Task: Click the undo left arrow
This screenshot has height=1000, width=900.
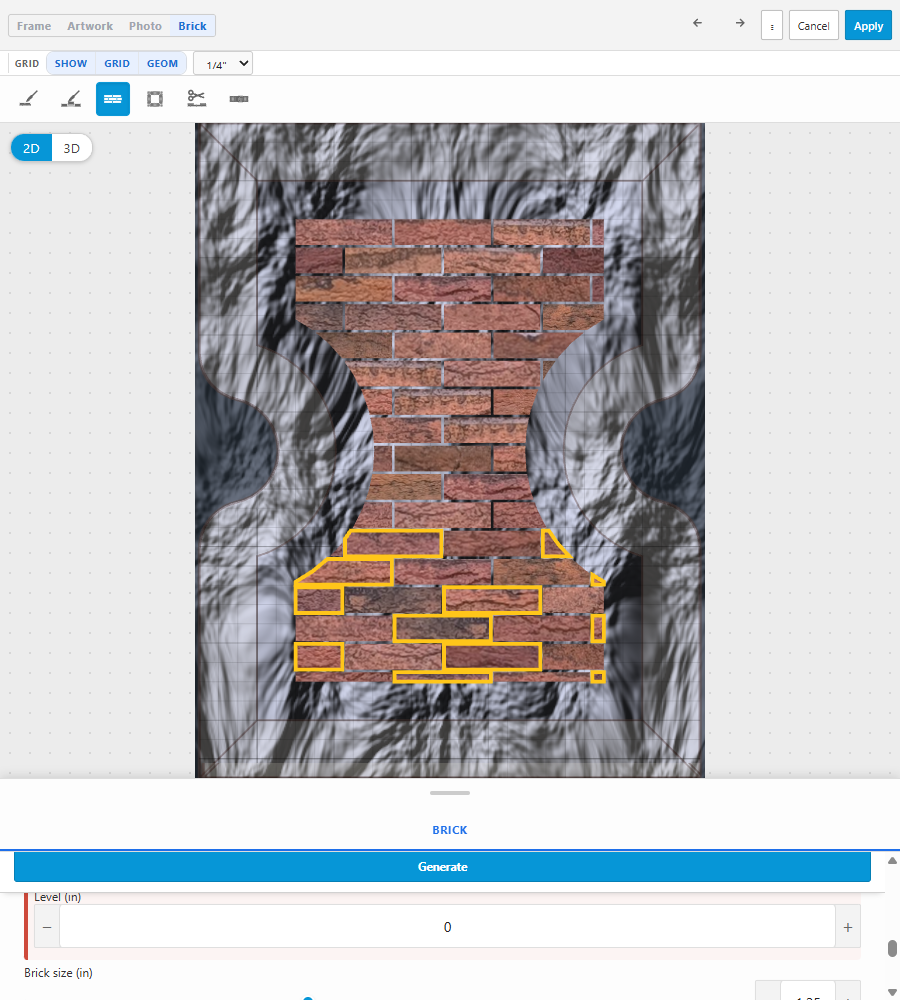Action: click(x=697, y=23)
